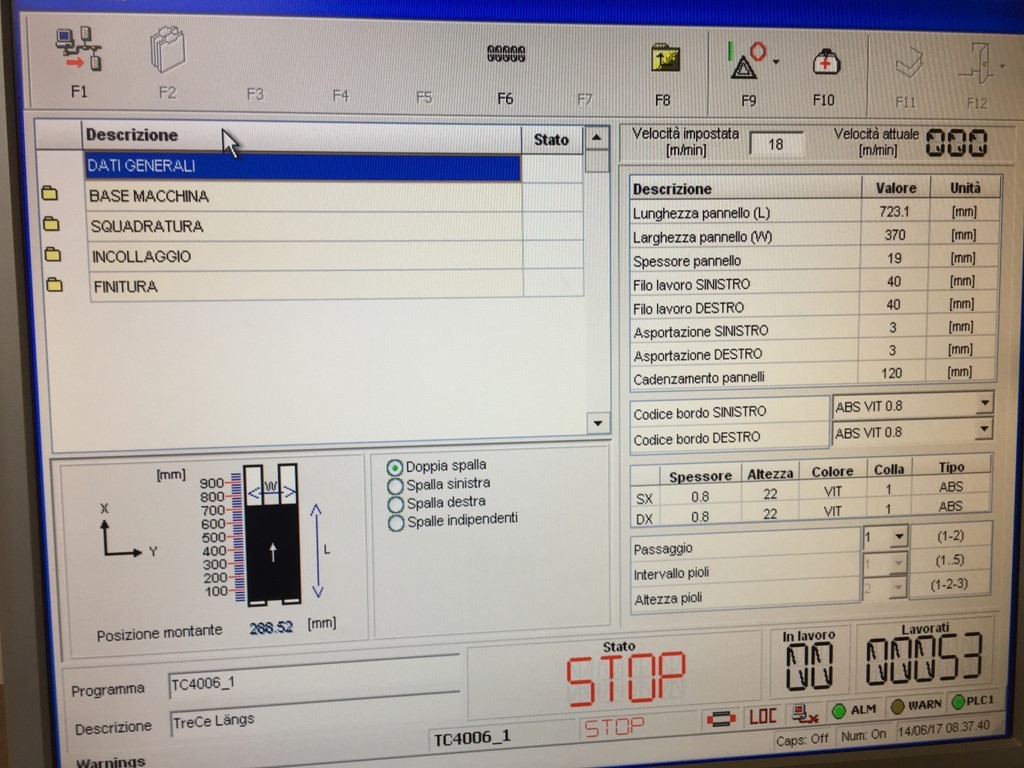Expand the Codice bordo SINISTRO dropdown
1024x768 pixels.
(x=984, y=404)
